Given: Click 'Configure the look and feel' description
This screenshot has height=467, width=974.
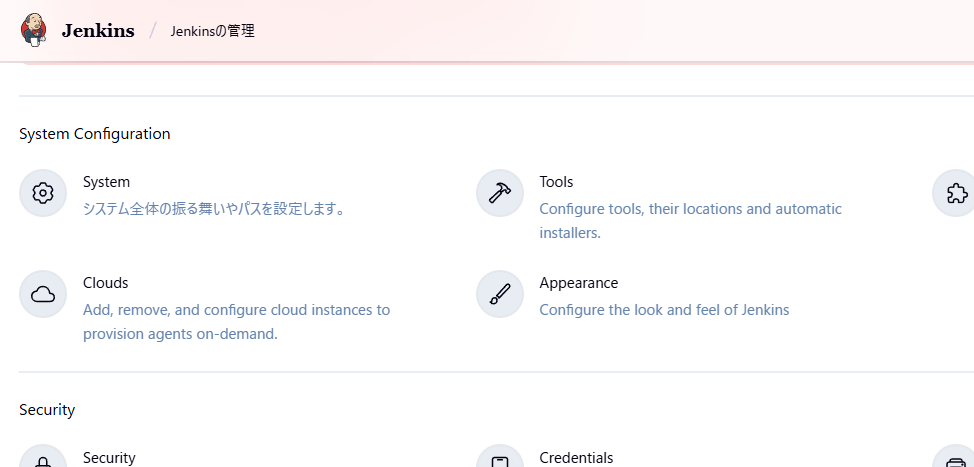Looking at the screenshot, I should pos(664,310).
